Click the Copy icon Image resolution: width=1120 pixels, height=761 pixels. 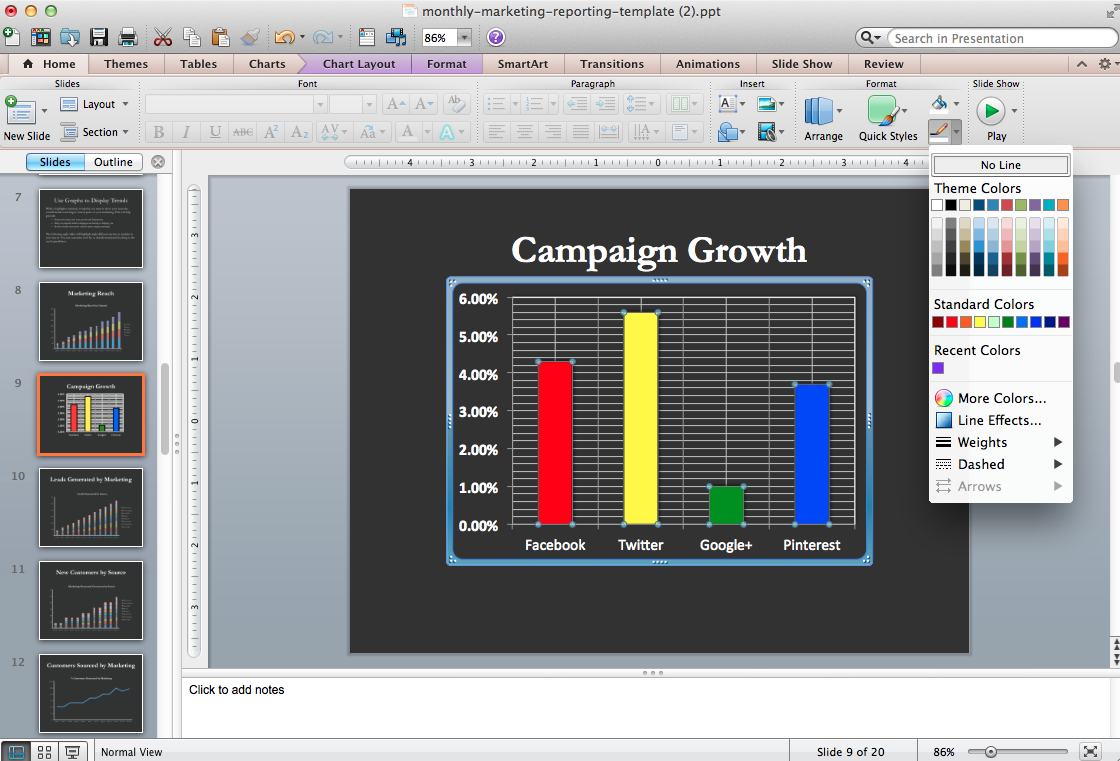(191, 37)
